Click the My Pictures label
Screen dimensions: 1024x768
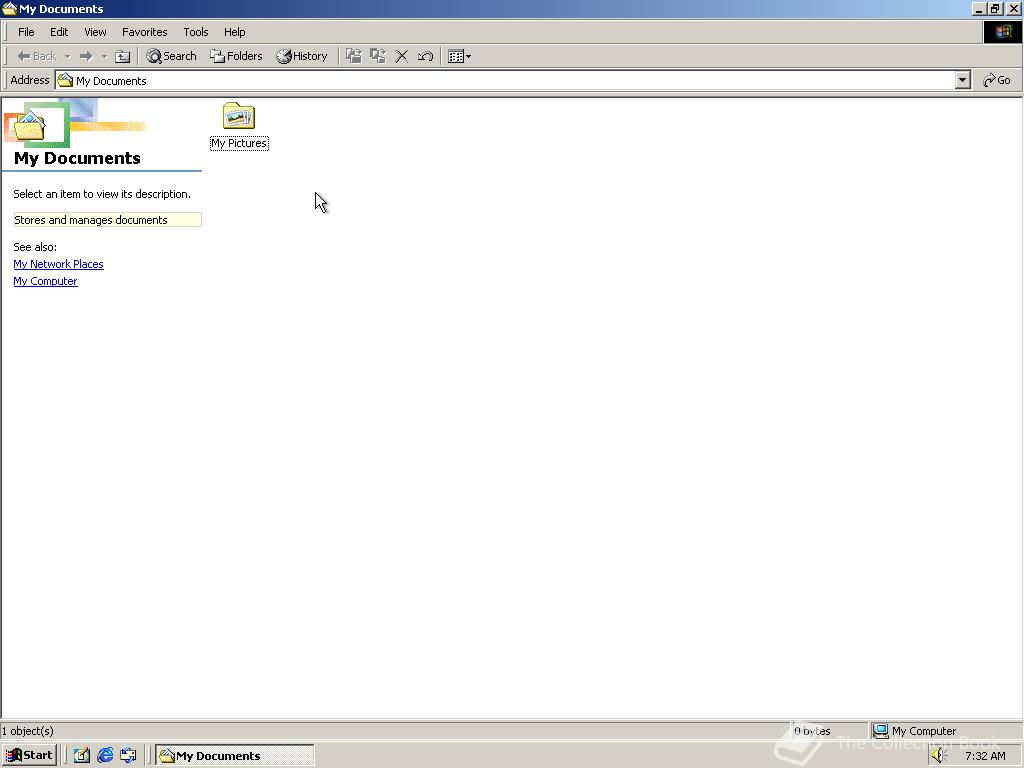coord(239,143)
